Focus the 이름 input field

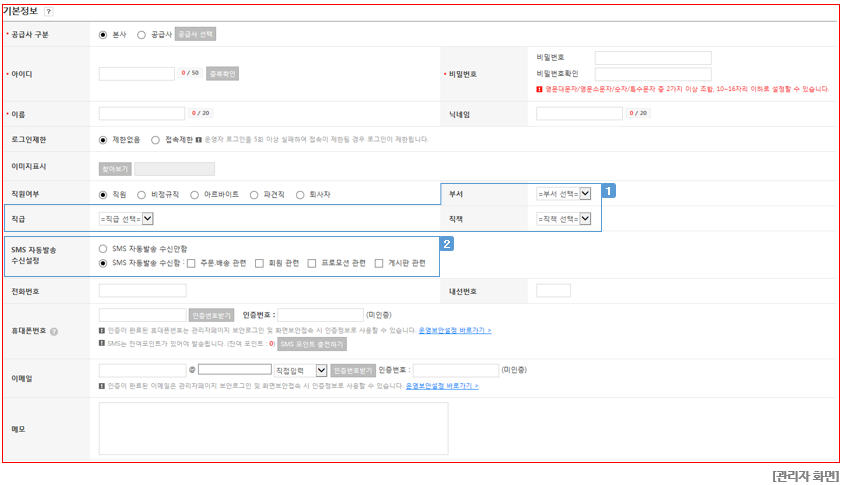142,114
